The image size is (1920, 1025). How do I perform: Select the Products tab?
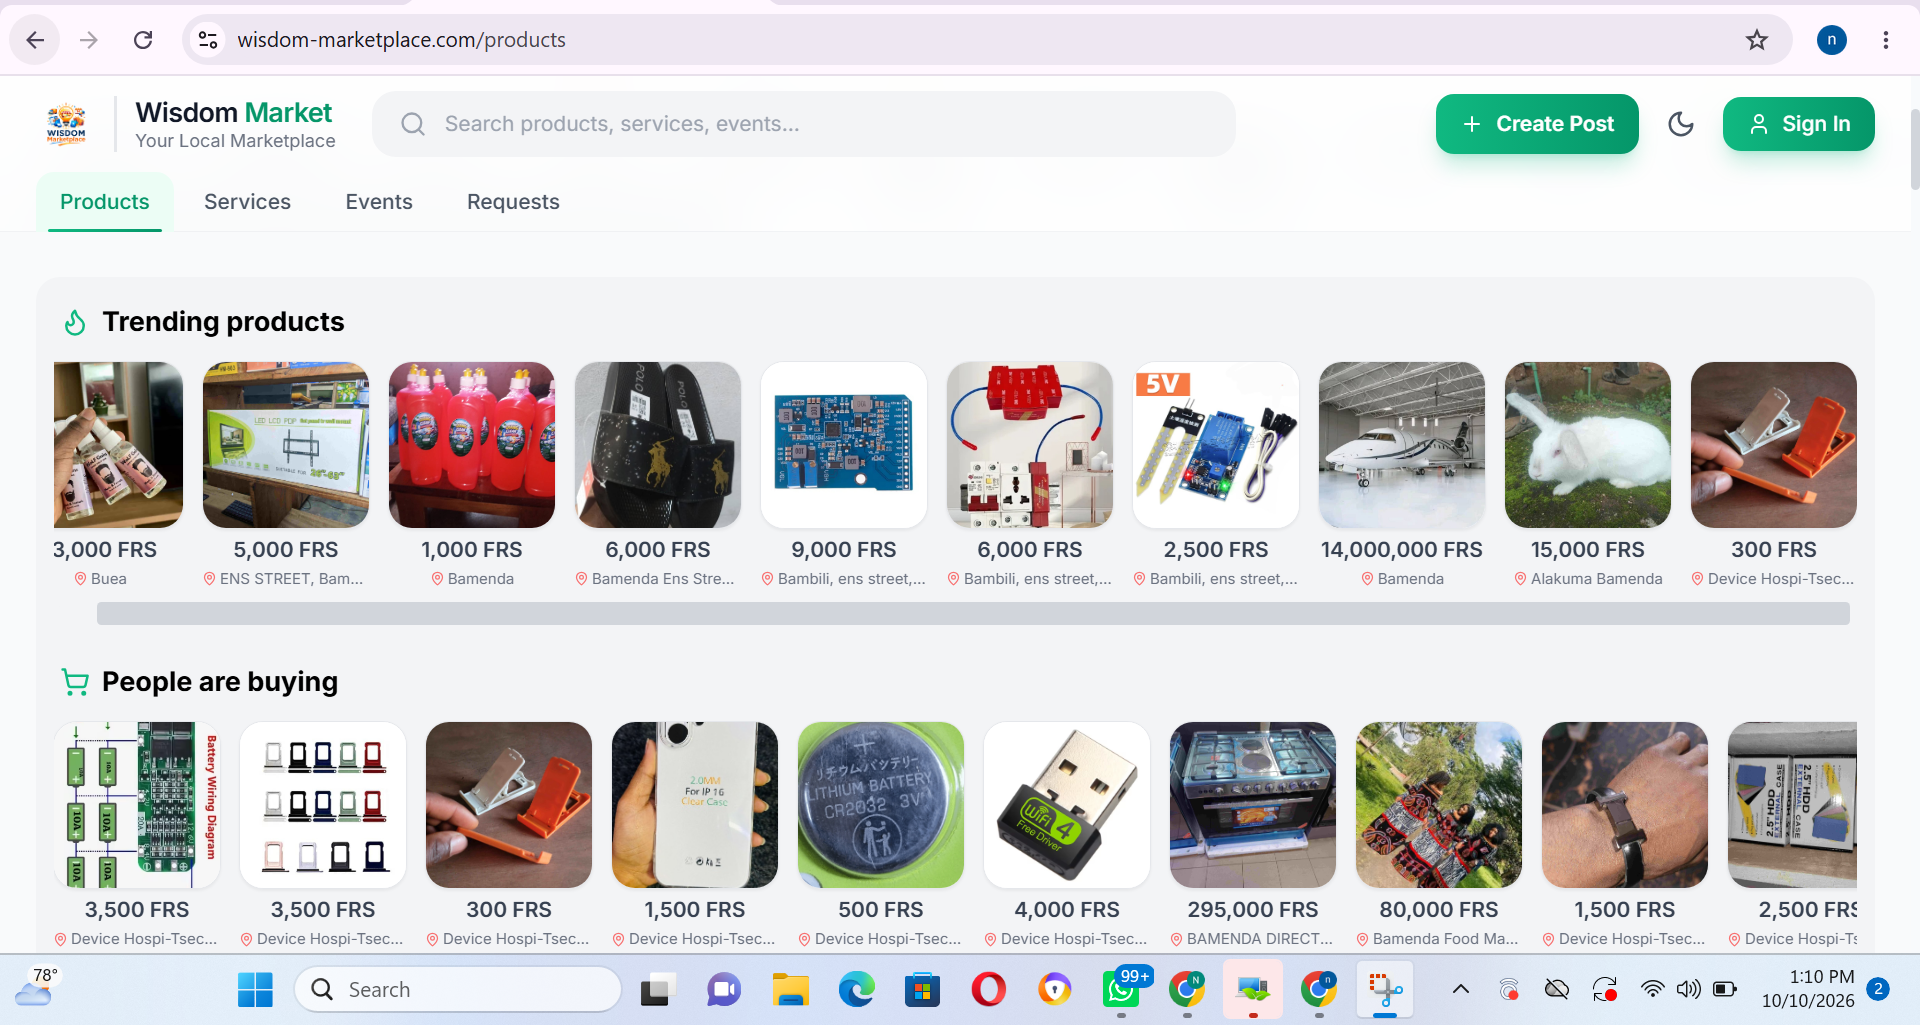tap(105, 202)
